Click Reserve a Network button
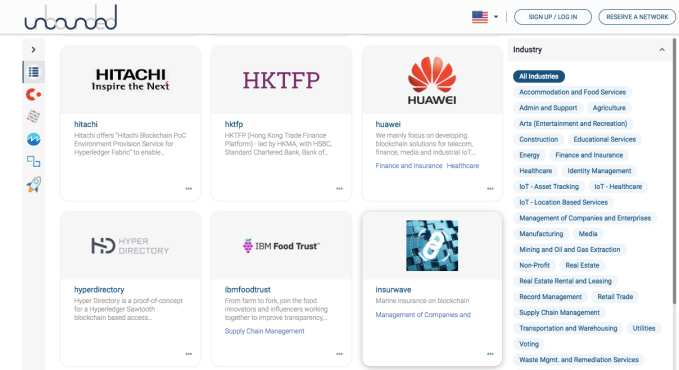 pyautogui.click(x=637, y=17)
